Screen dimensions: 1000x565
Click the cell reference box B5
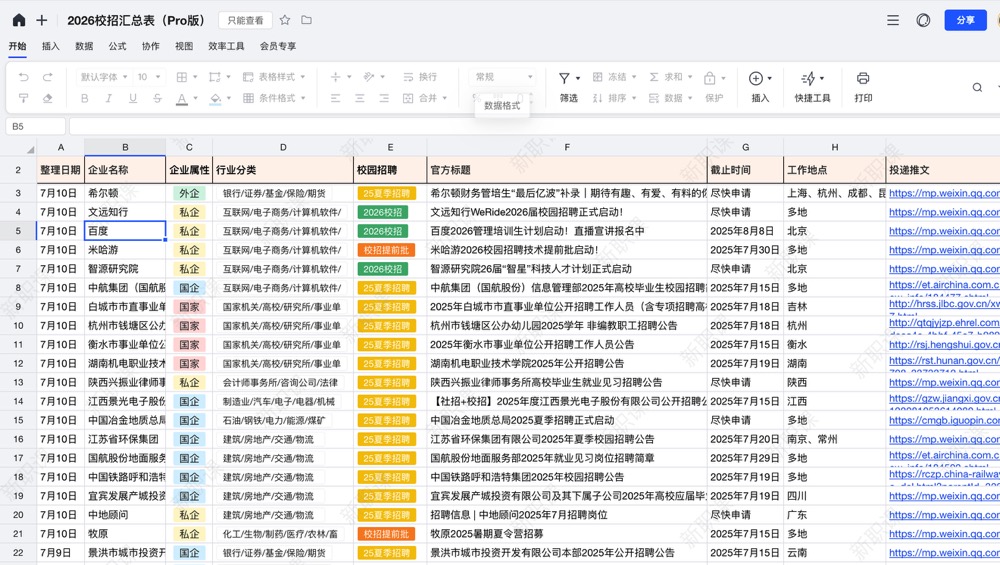pyautogui.click(x=36, y=126)
